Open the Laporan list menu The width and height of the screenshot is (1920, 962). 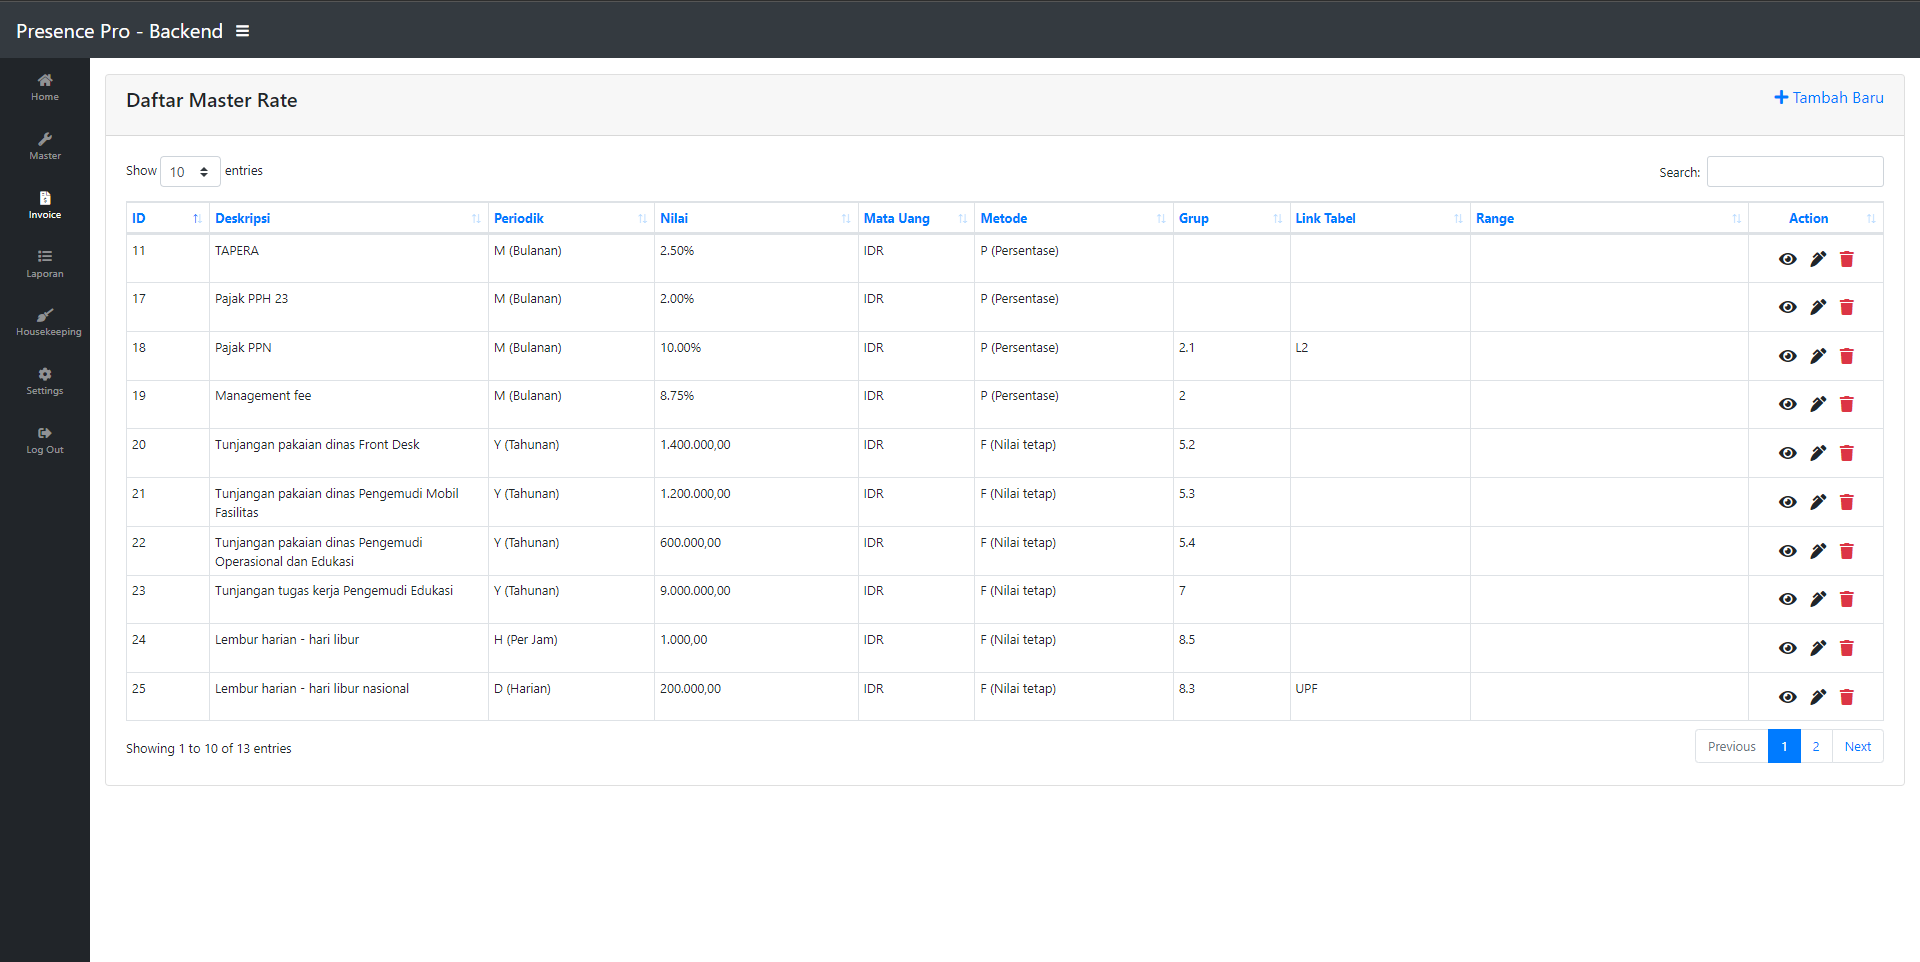coord(45,264)
